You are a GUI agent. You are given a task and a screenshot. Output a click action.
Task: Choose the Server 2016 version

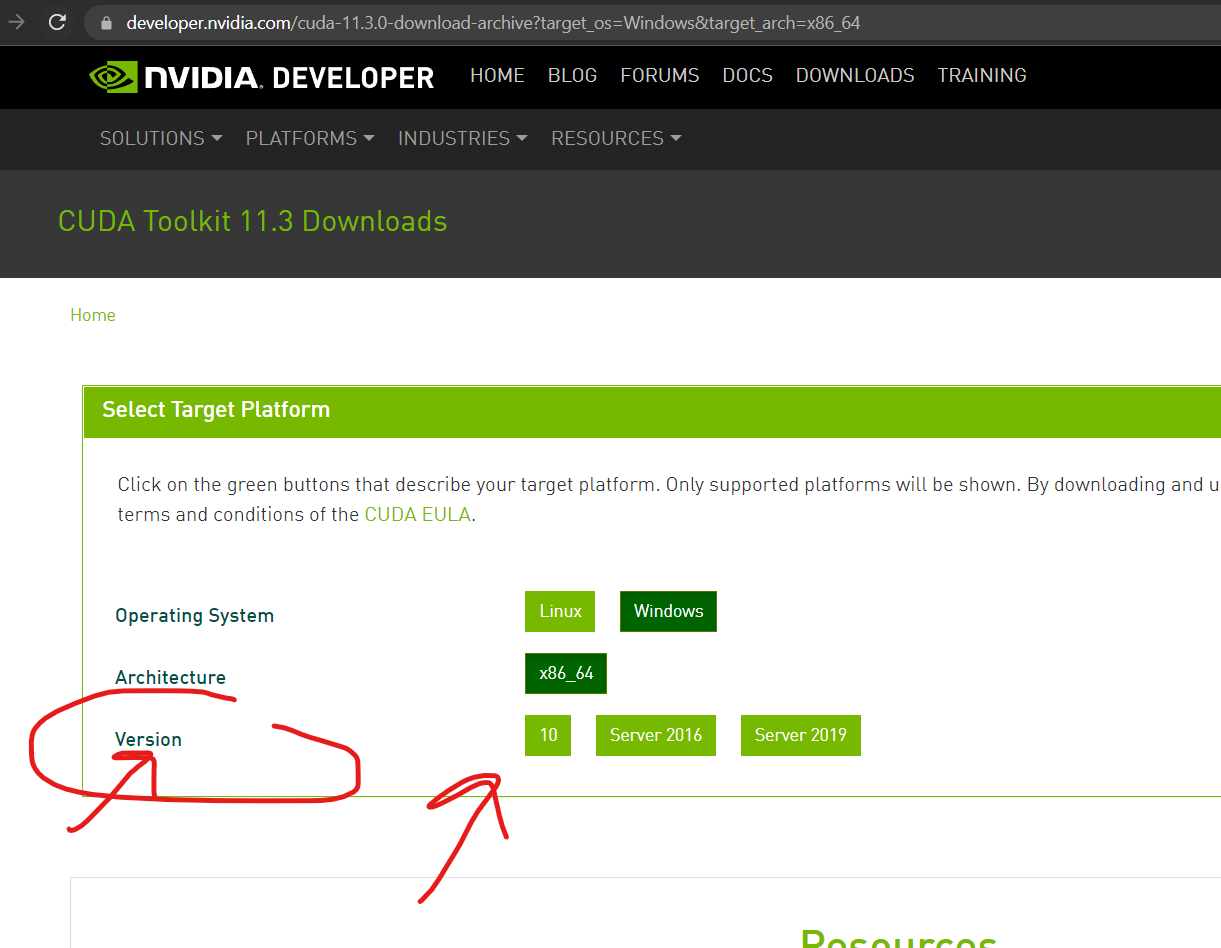coord(656,735)
